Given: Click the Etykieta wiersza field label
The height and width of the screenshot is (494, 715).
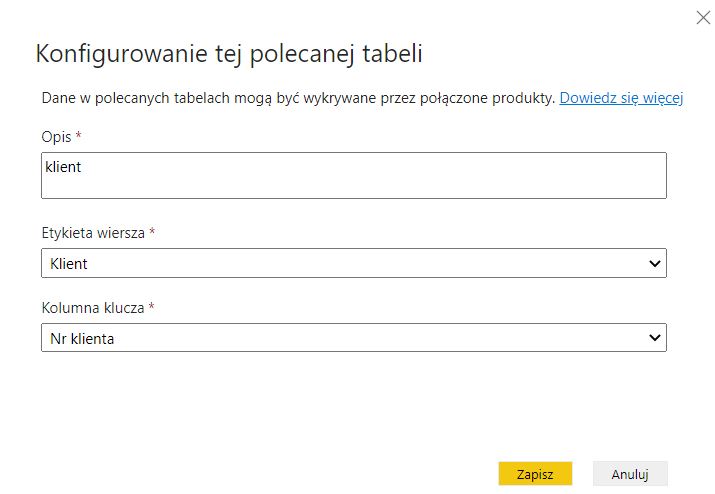Looking at the screenshot, I should pyautogui.click(x=93, y=233).
